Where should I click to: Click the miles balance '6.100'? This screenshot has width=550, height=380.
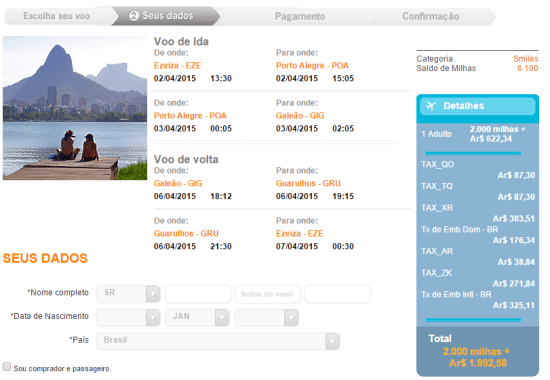pyautogui.click(x=528, y=68)
